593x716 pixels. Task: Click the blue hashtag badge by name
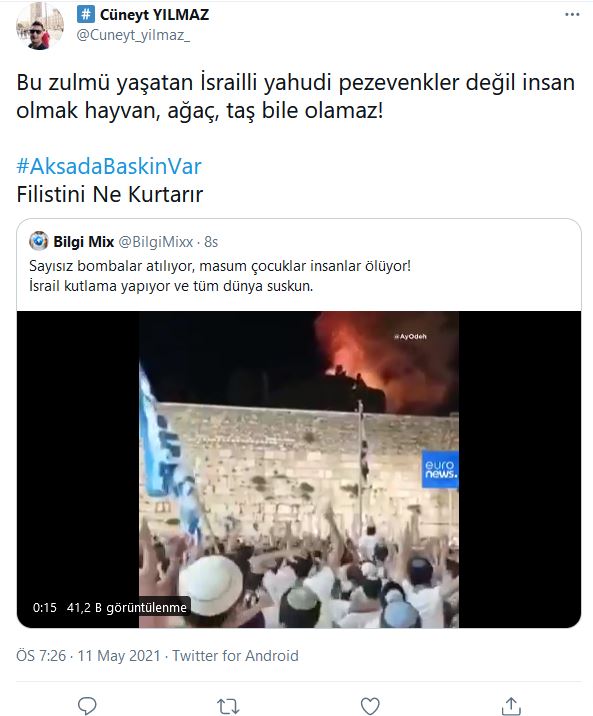(x=85, y=15)
